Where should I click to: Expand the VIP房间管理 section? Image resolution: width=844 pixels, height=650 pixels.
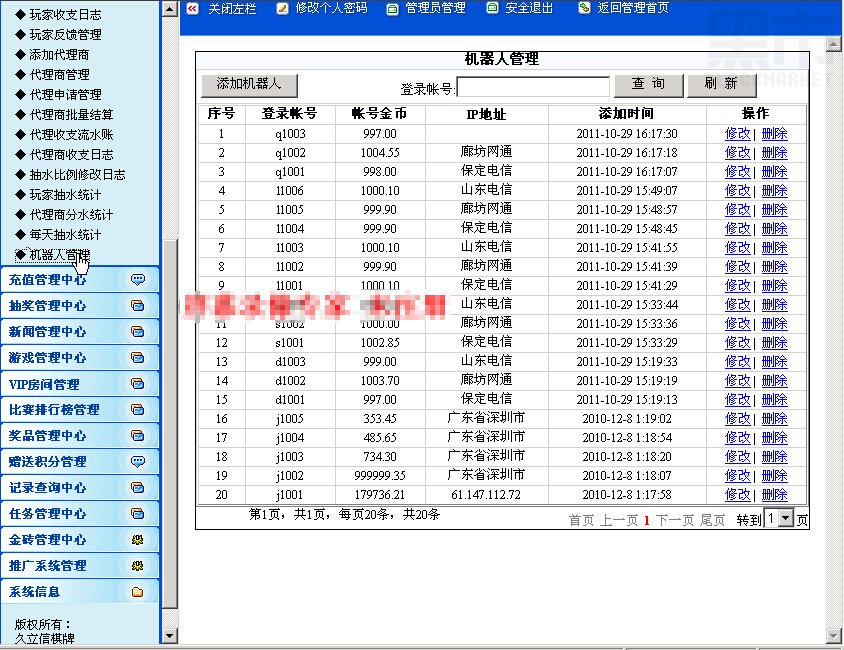coord(80,384)
